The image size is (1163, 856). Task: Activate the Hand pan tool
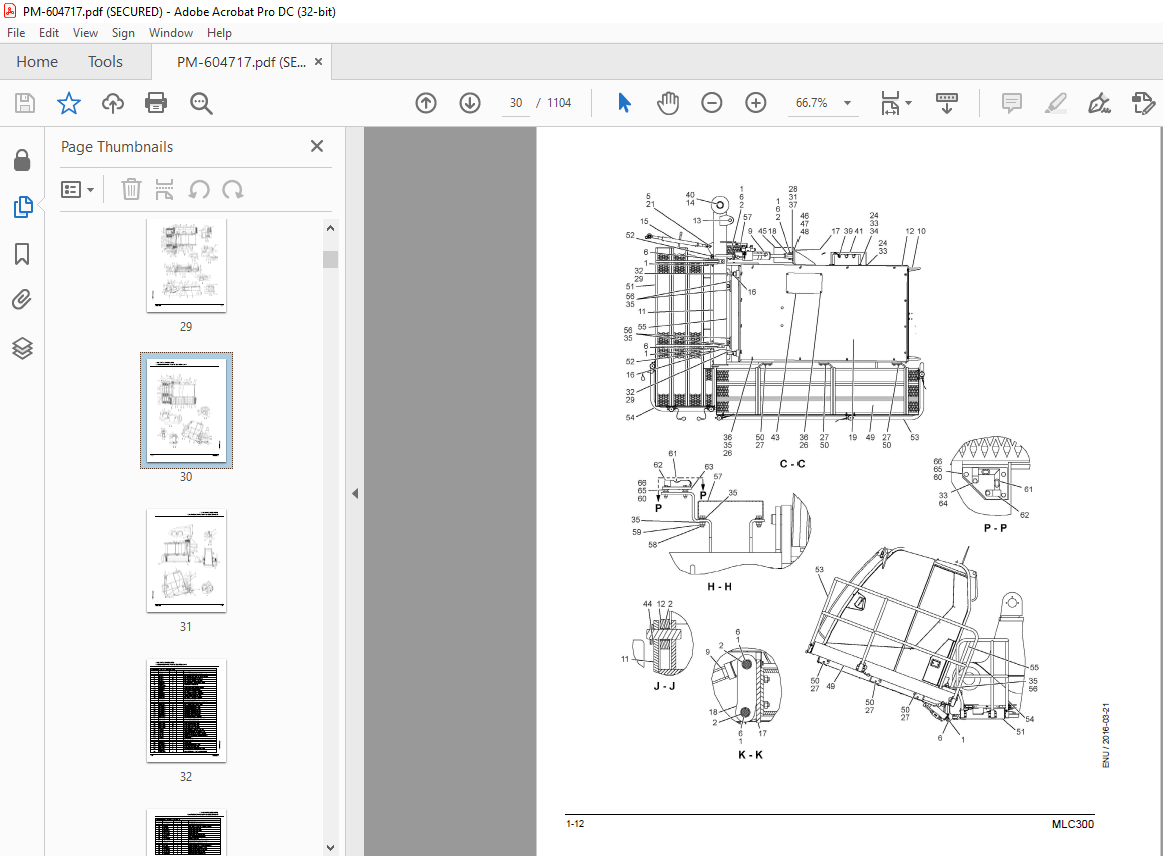pos(668,103)
